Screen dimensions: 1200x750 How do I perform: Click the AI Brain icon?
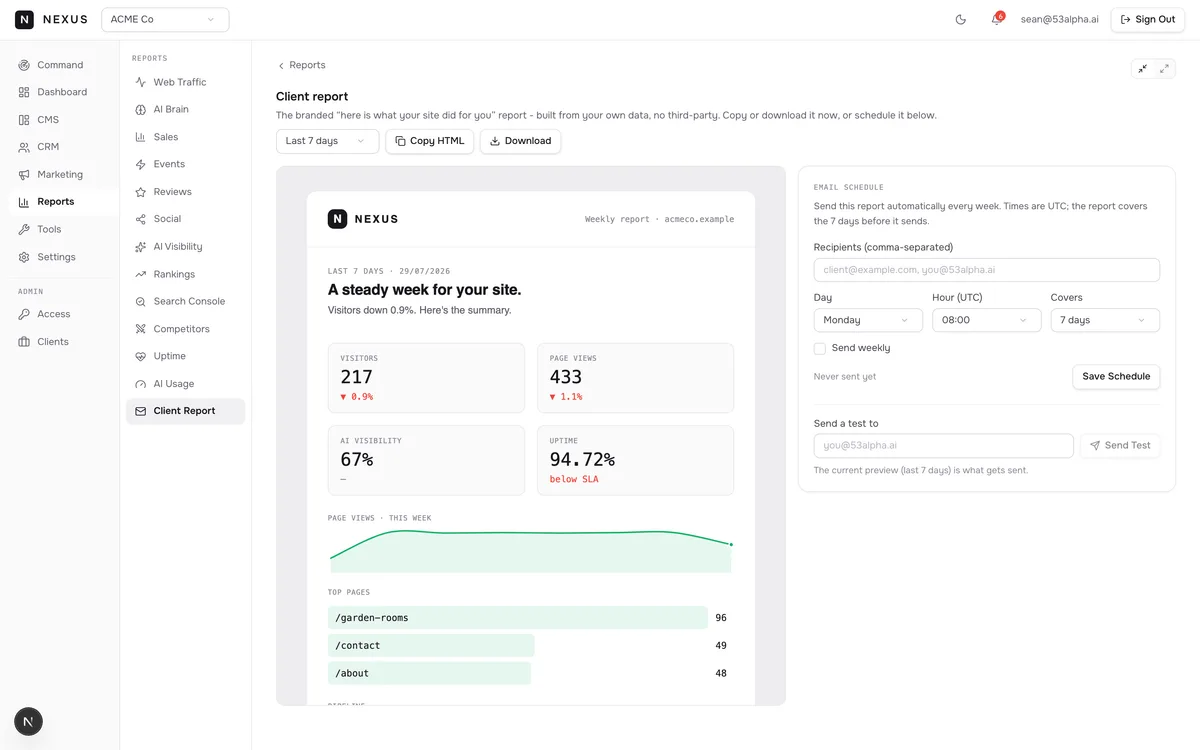[141, 109]
